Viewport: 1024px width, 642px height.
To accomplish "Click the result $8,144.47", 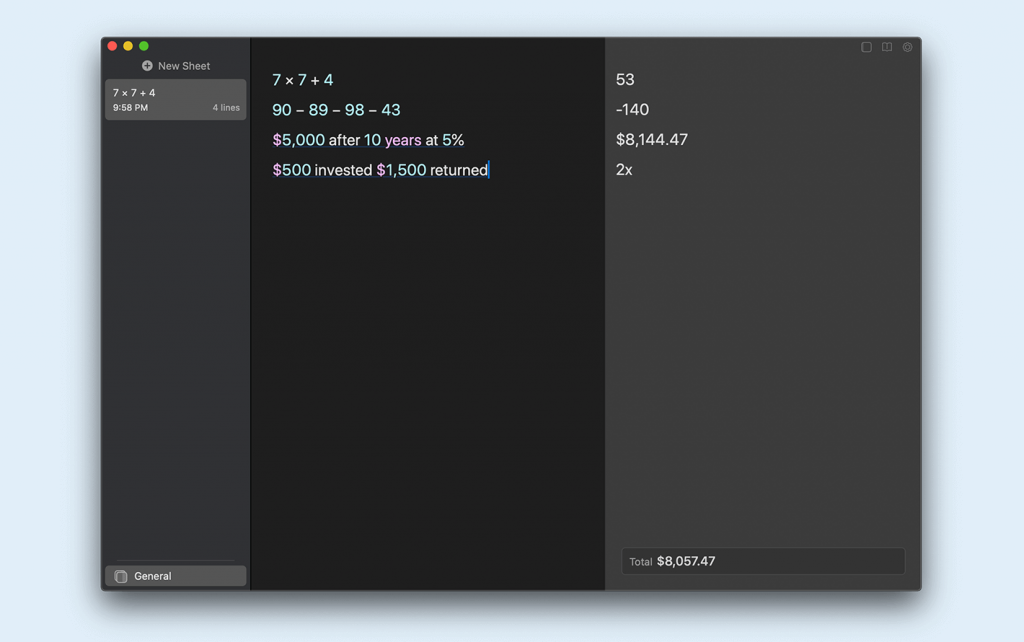I will pyautogui.click(x=652, y=140).
